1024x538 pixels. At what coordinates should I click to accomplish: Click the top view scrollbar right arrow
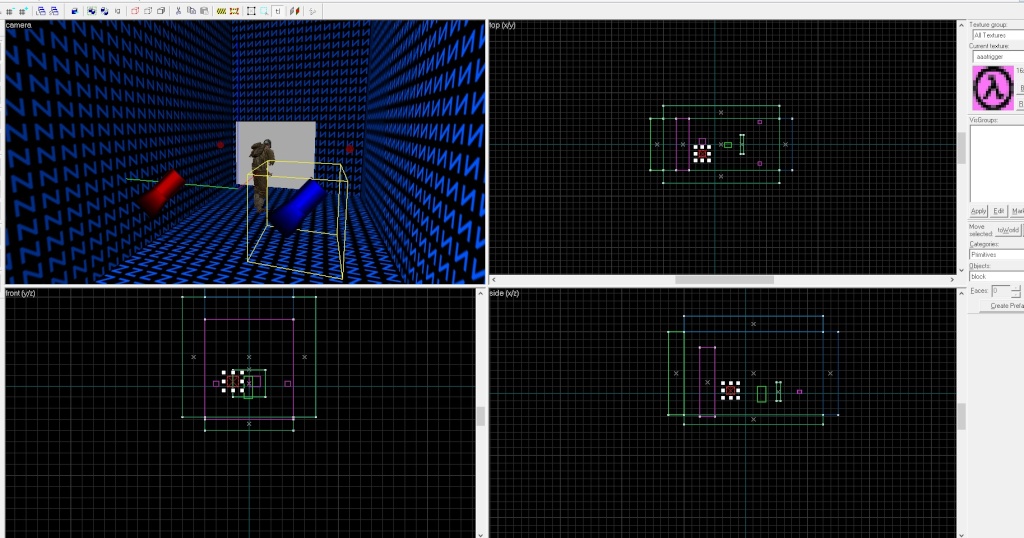[952, 279]
